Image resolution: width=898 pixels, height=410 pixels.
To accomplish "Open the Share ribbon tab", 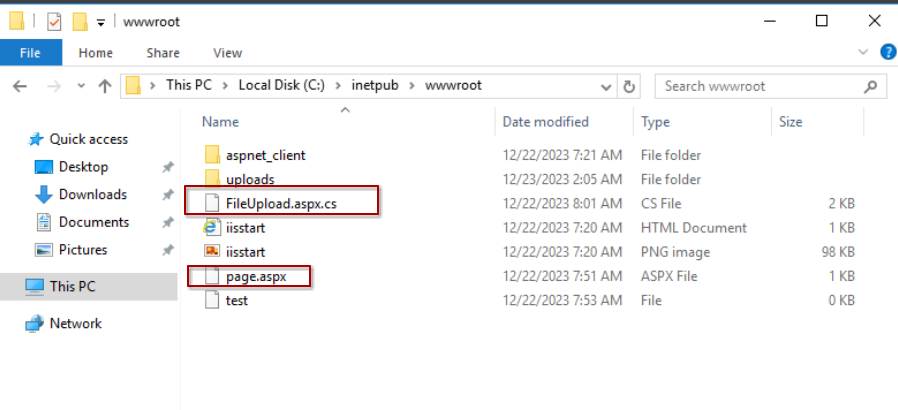I will (x=163, y=53).
